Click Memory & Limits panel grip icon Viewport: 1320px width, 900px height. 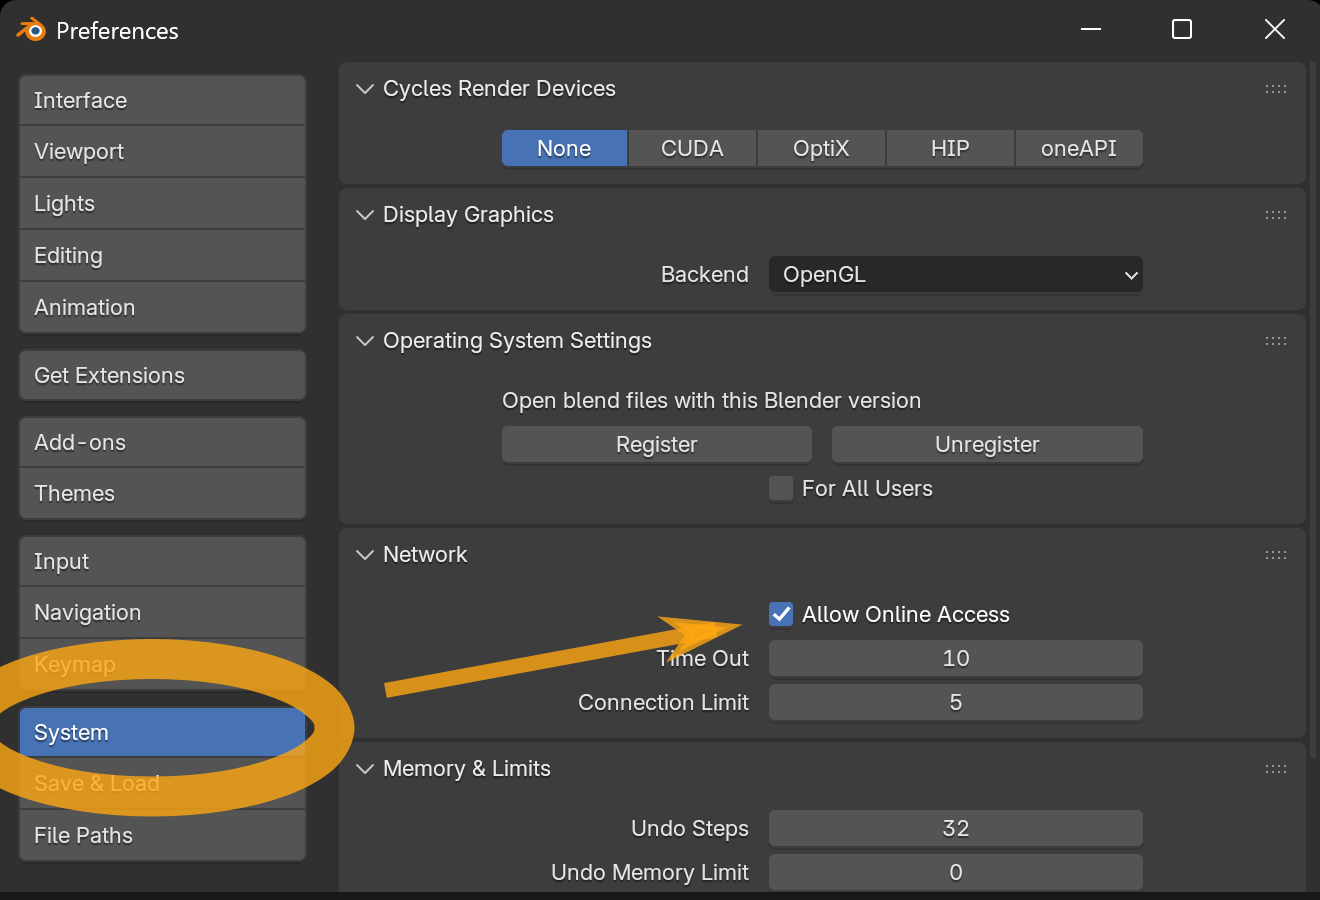coord(1275,769)
